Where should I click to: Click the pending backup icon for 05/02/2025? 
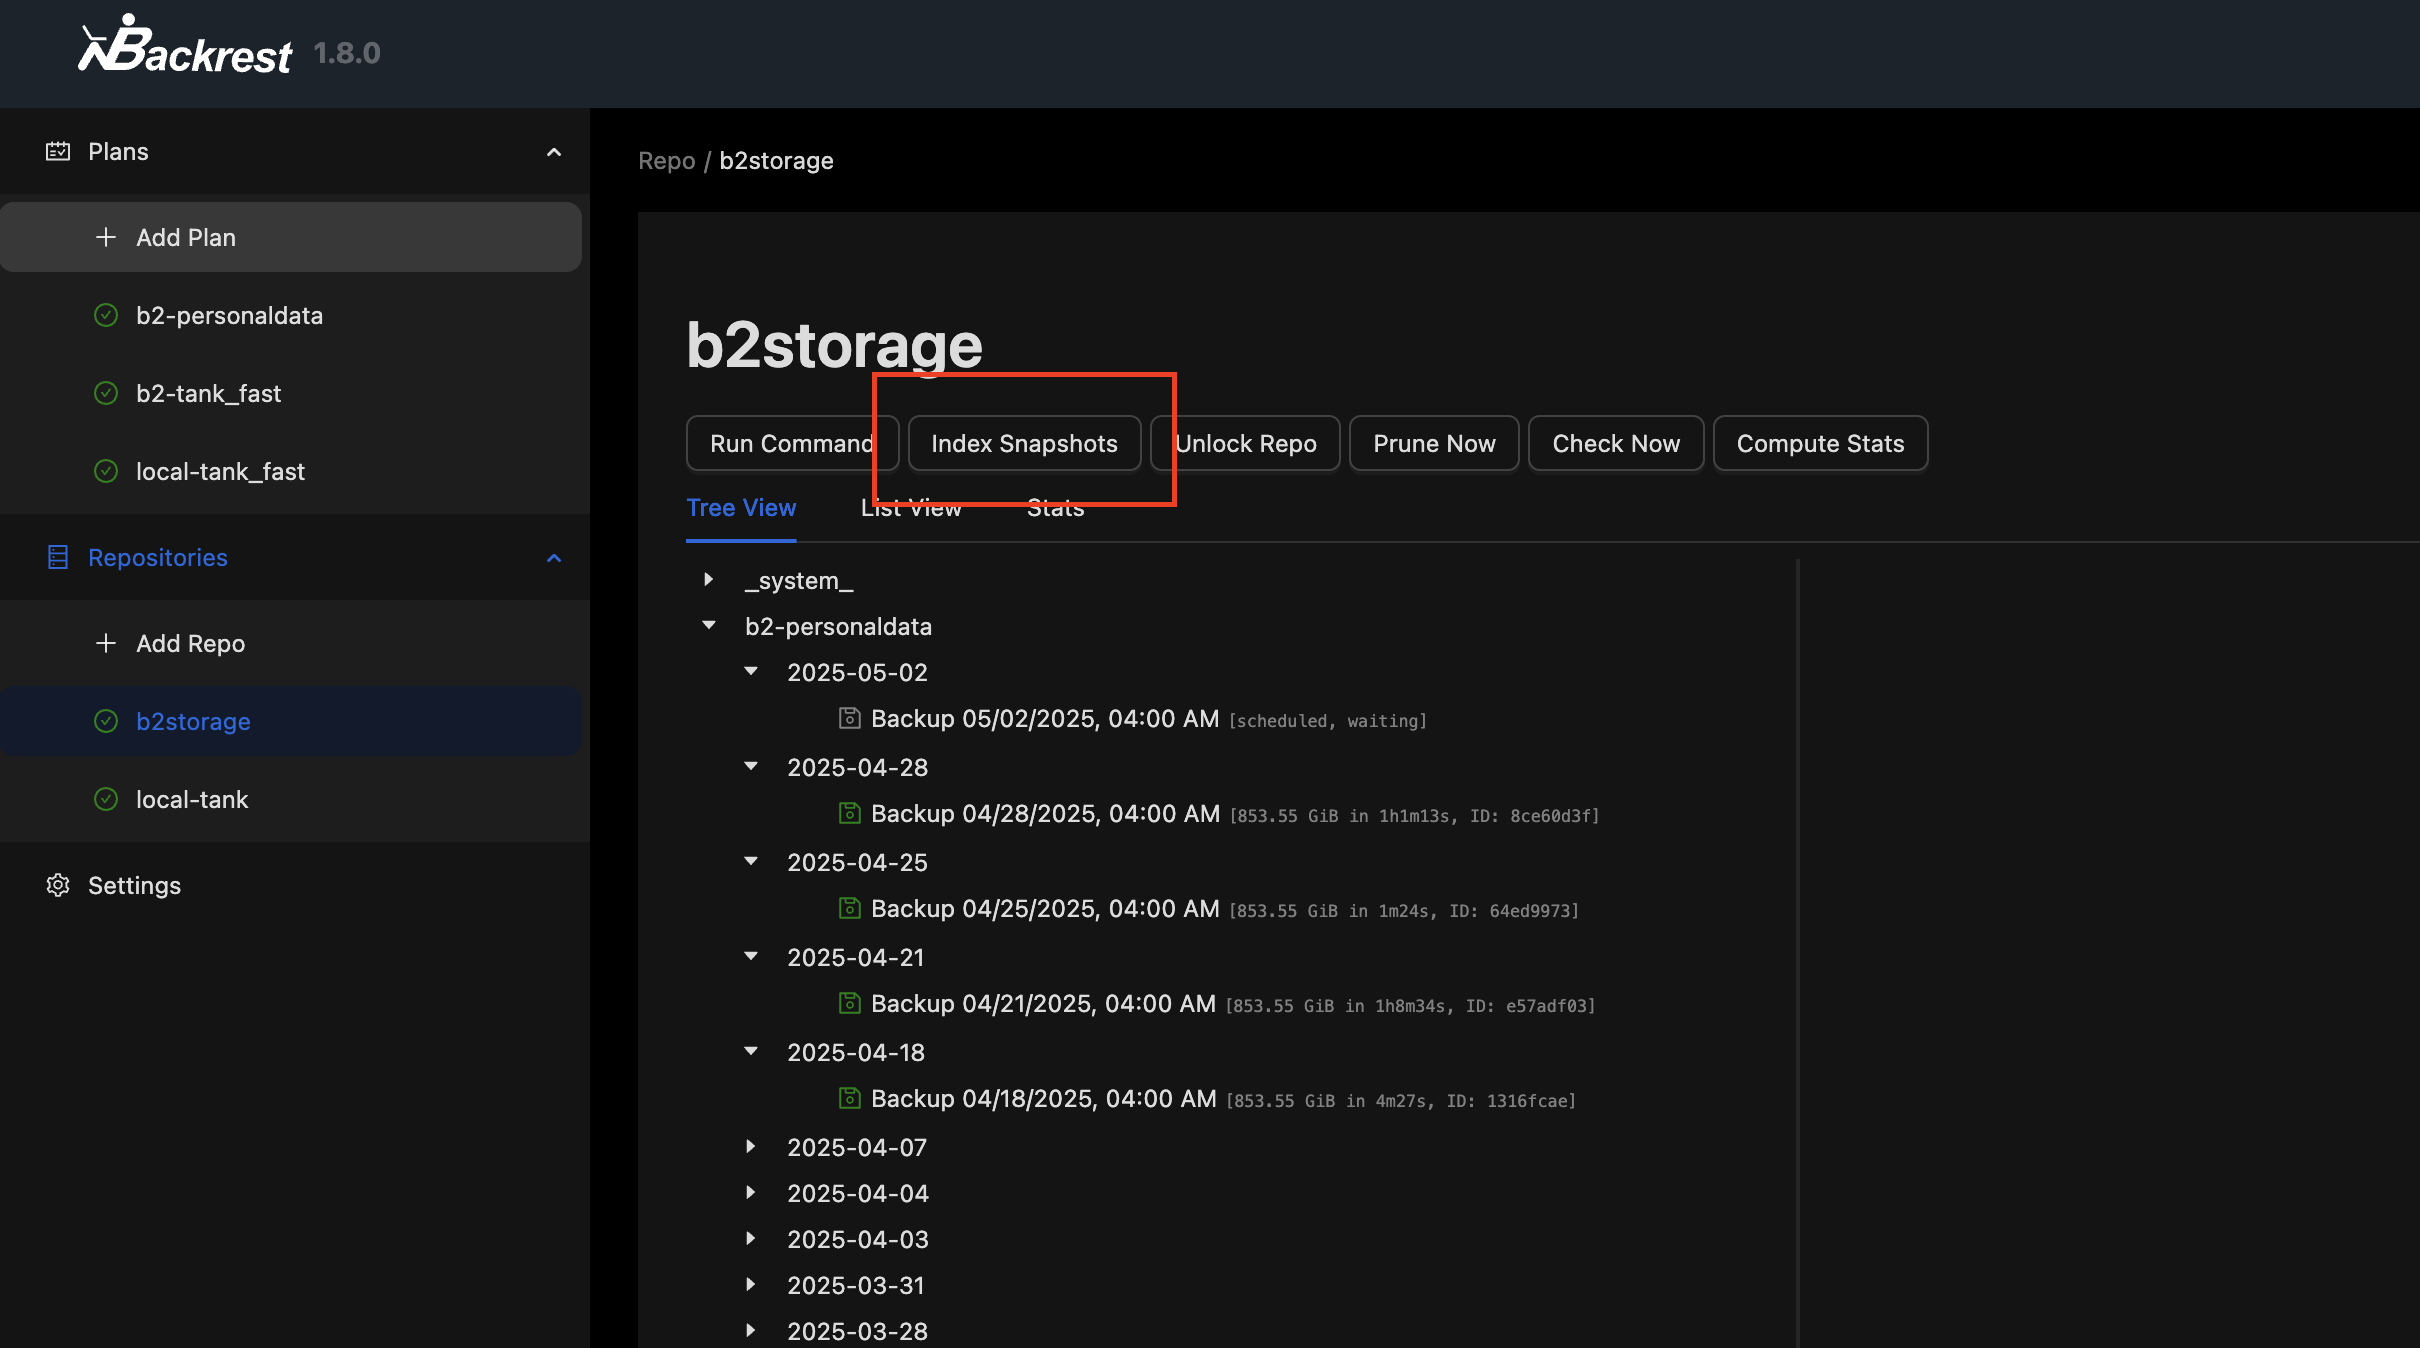coord(849,718)
